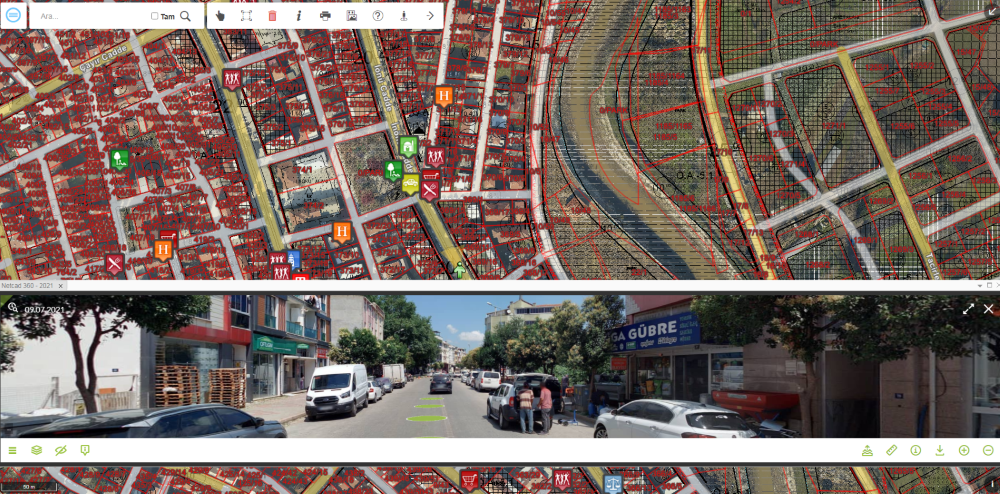Image resolution: width=1000 pixels, height=494 pixels.
Task: Open the main circular menu button
Action: tap(13, 15)
